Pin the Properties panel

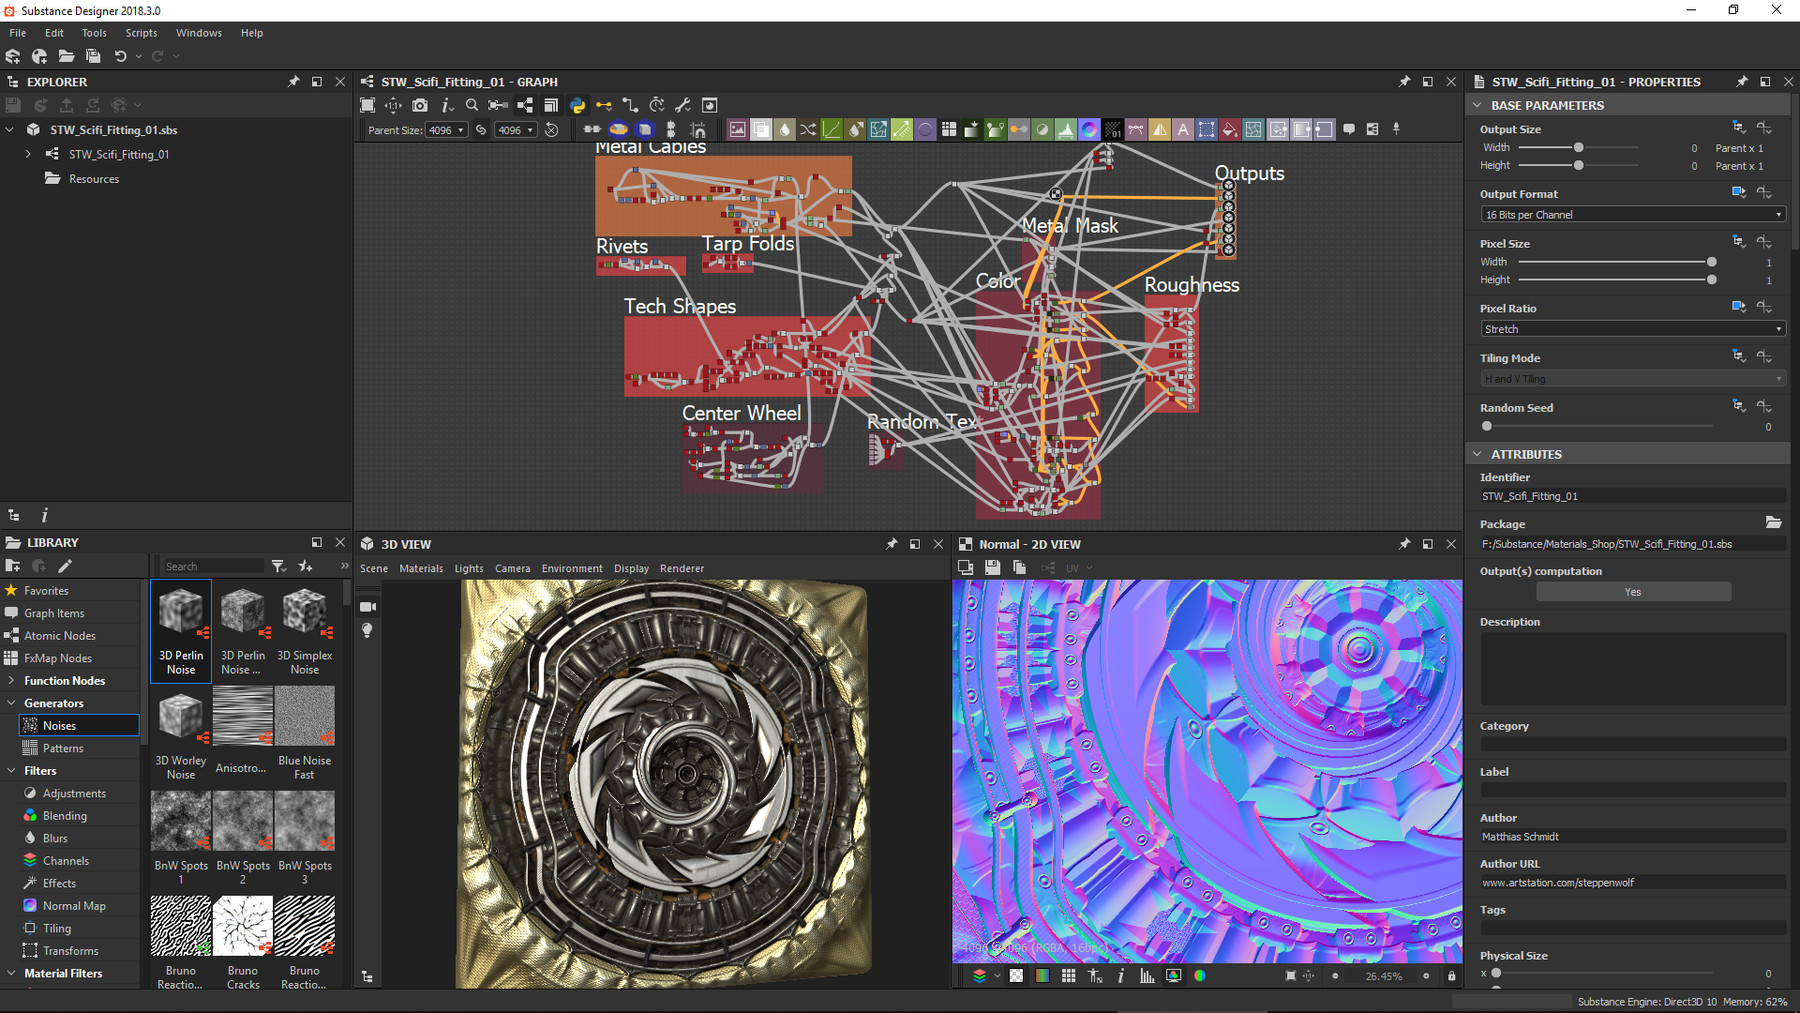pyautogui.click(x=1740, y=81)
